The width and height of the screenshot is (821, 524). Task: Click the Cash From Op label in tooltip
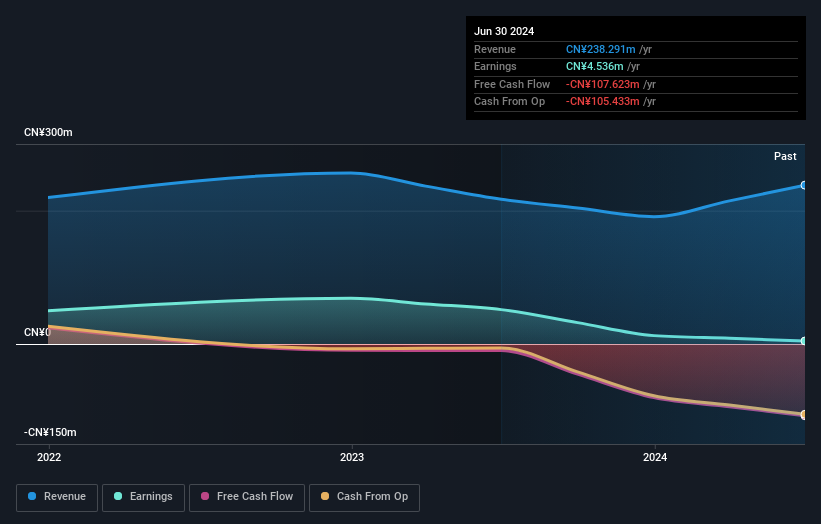(509, 102)
